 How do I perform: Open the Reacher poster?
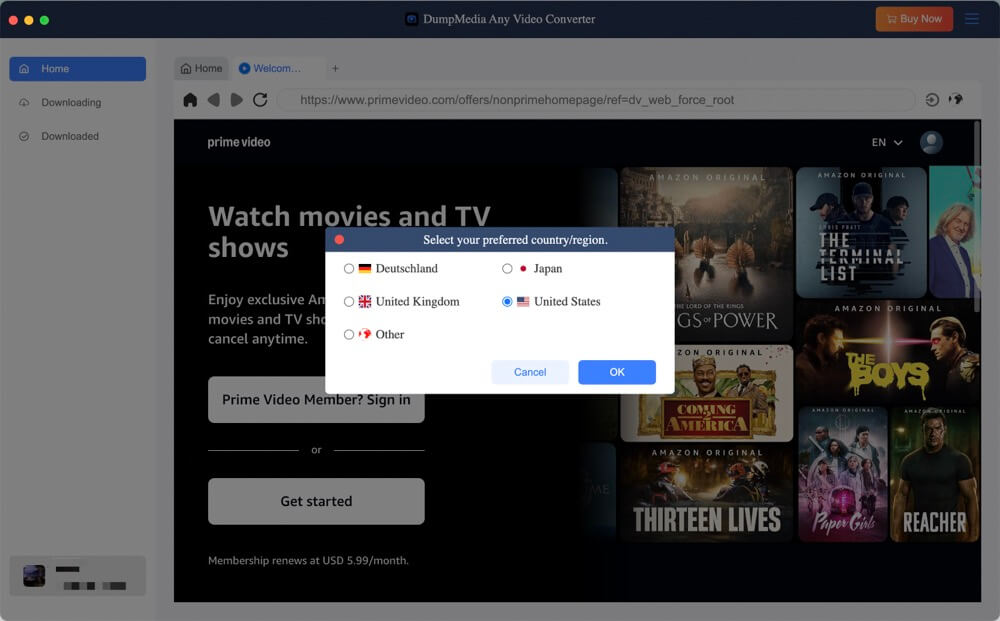934,475
